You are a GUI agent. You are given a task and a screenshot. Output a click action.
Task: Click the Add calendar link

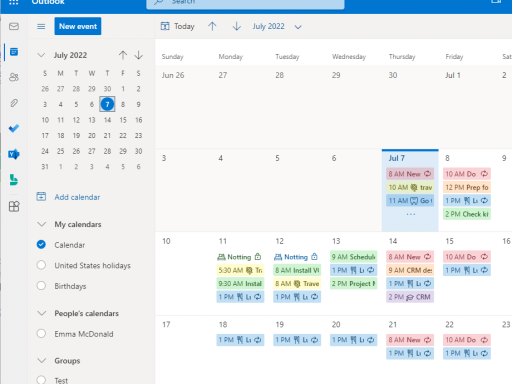click(77, 197)
